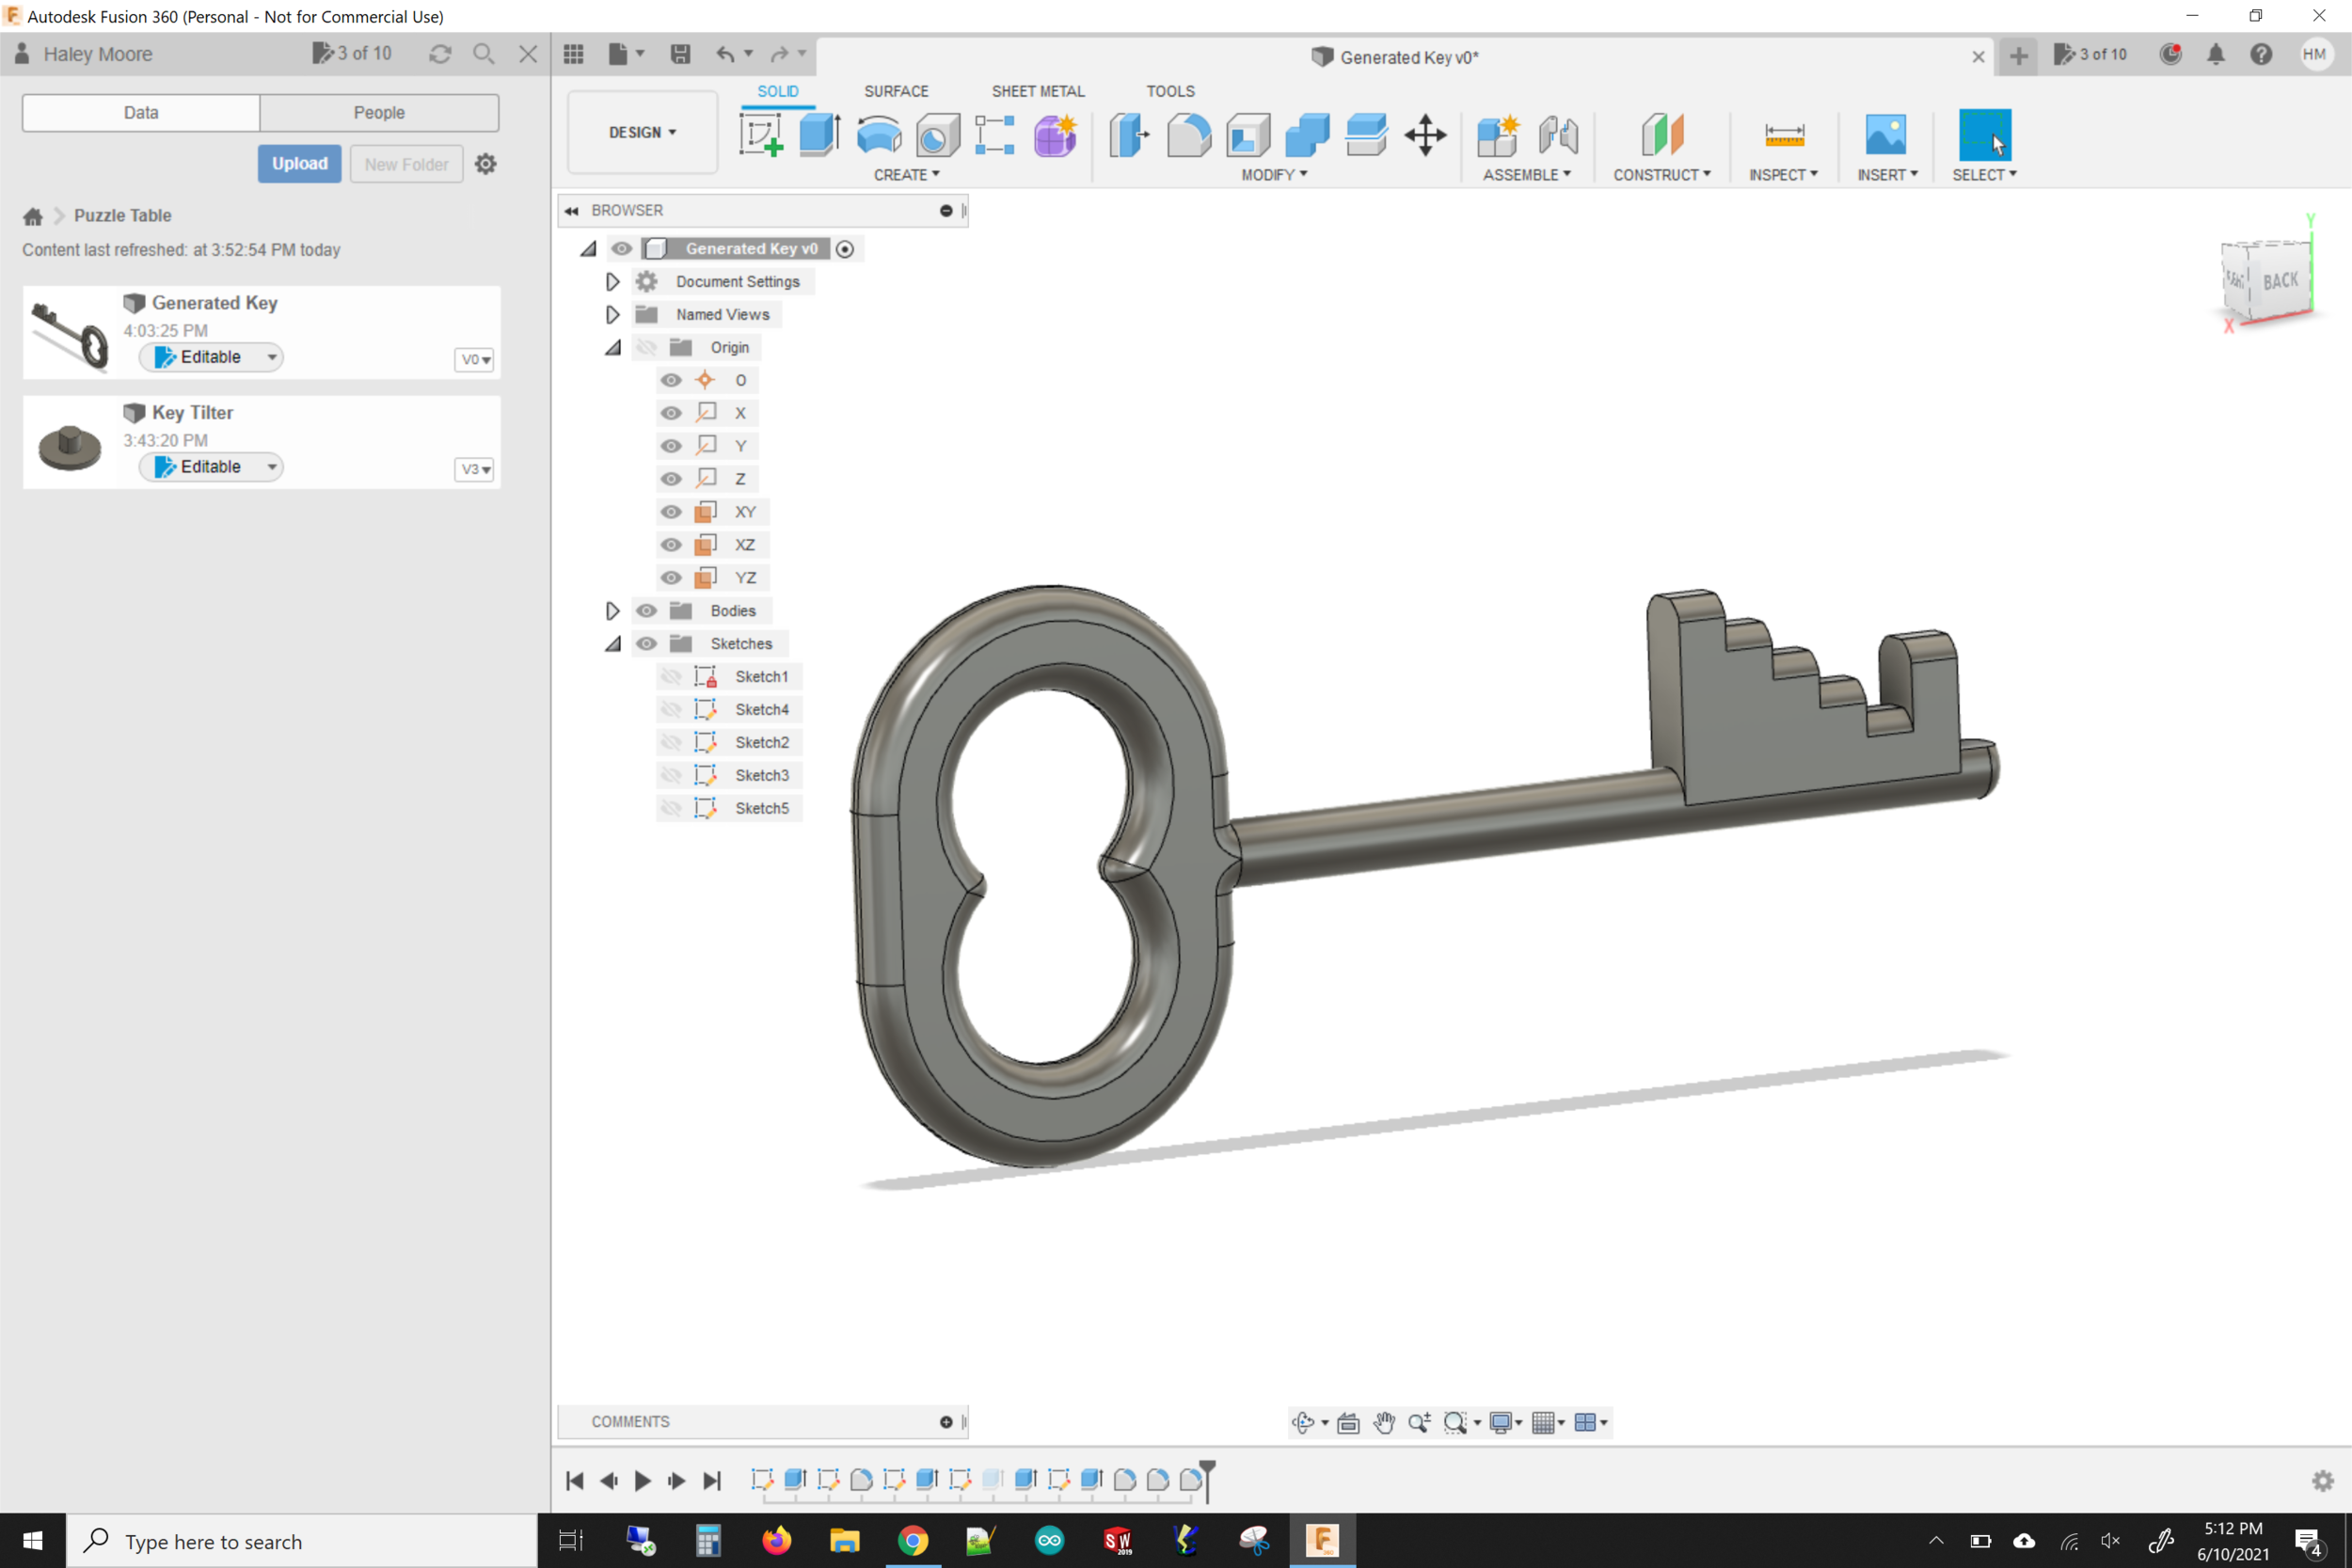2352x1568 pixels.
Task: Select the Press Pull tool
Action: pyautogui.click(x=1129, y=134)
